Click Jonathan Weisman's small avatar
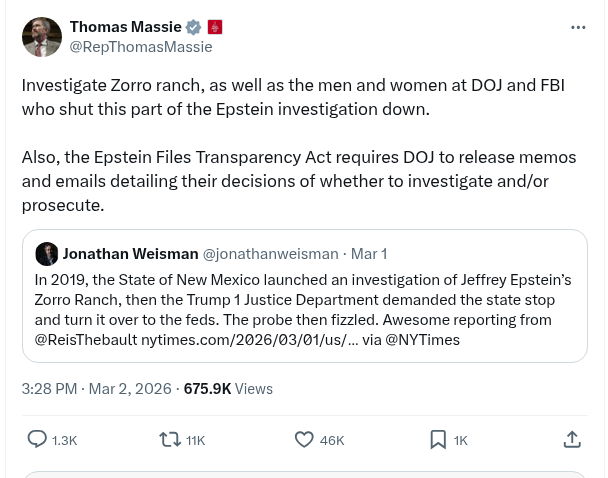The height and width of the screenshot is (478, 608). pos(46,254)
